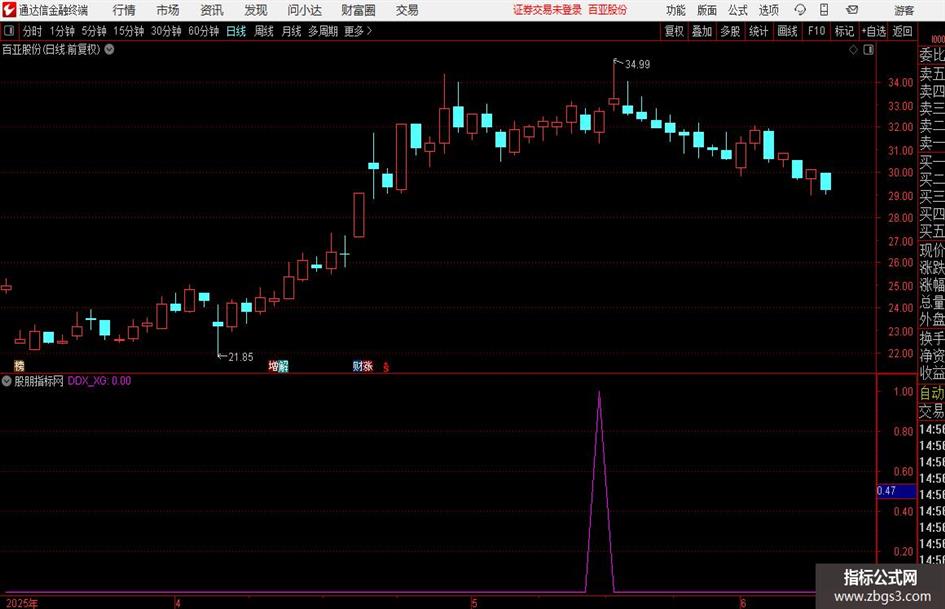Viewport: 945px width, 609px height.
Task: Switch to 15分钟 period
Action: pyautogui.click(x=129, y=31)
